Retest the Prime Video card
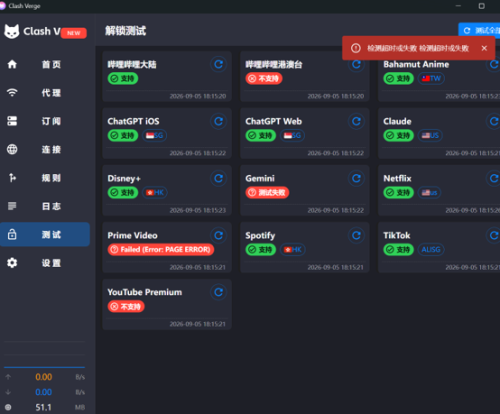 (219, 235)
